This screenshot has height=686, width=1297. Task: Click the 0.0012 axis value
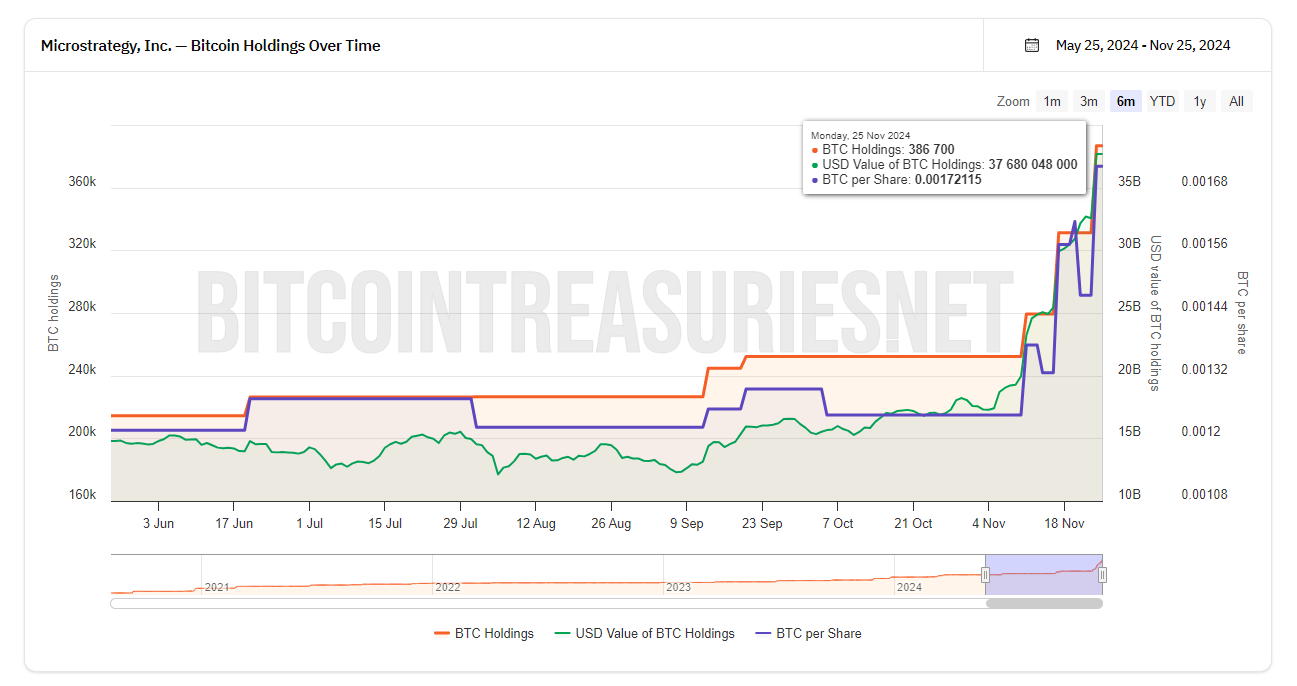(x=1201, y=432)
